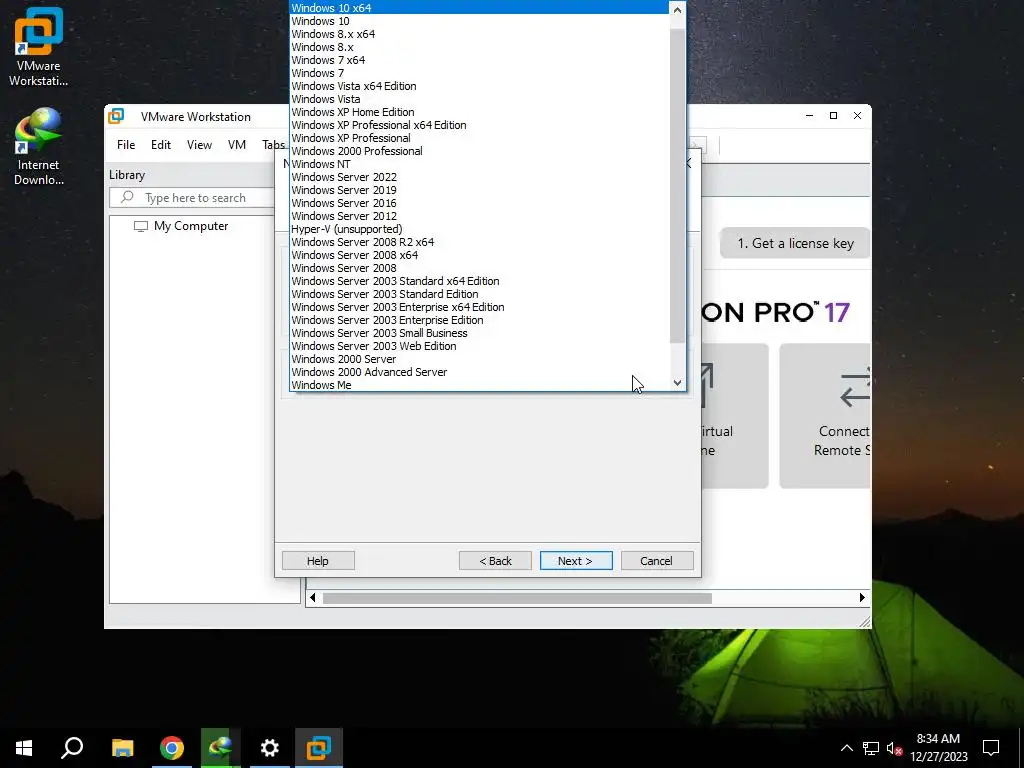Image resolution: width=1024 pixels, height=768 pixels.
Task: Choose Windows NT entry
Action: click(479, 164)
